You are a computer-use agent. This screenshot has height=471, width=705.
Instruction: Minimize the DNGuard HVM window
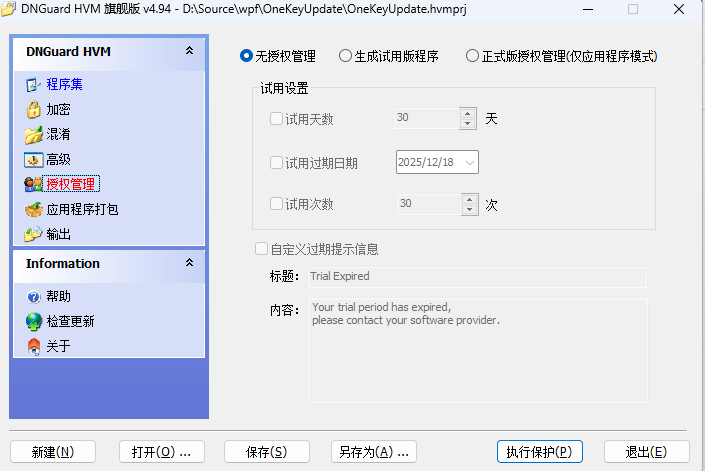(x=588, y=9)
